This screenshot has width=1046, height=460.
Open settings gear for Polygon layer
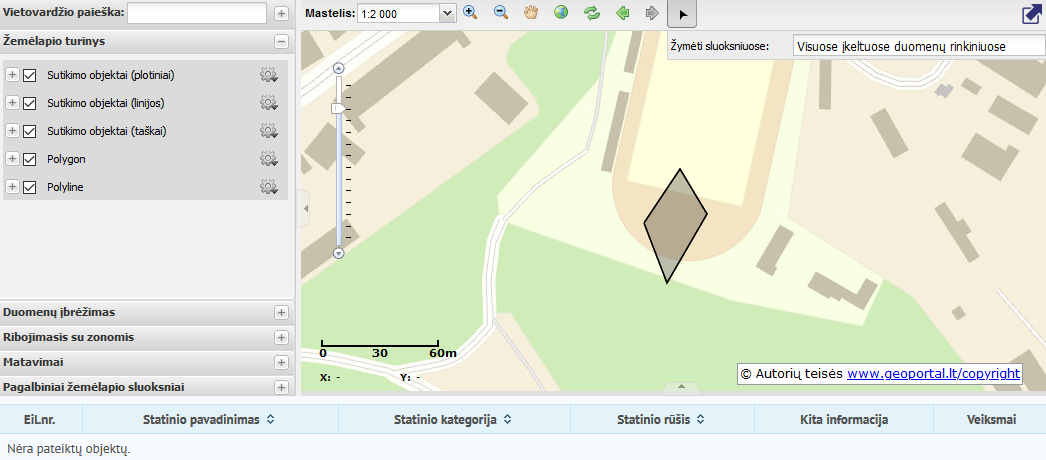coord(268,159)
